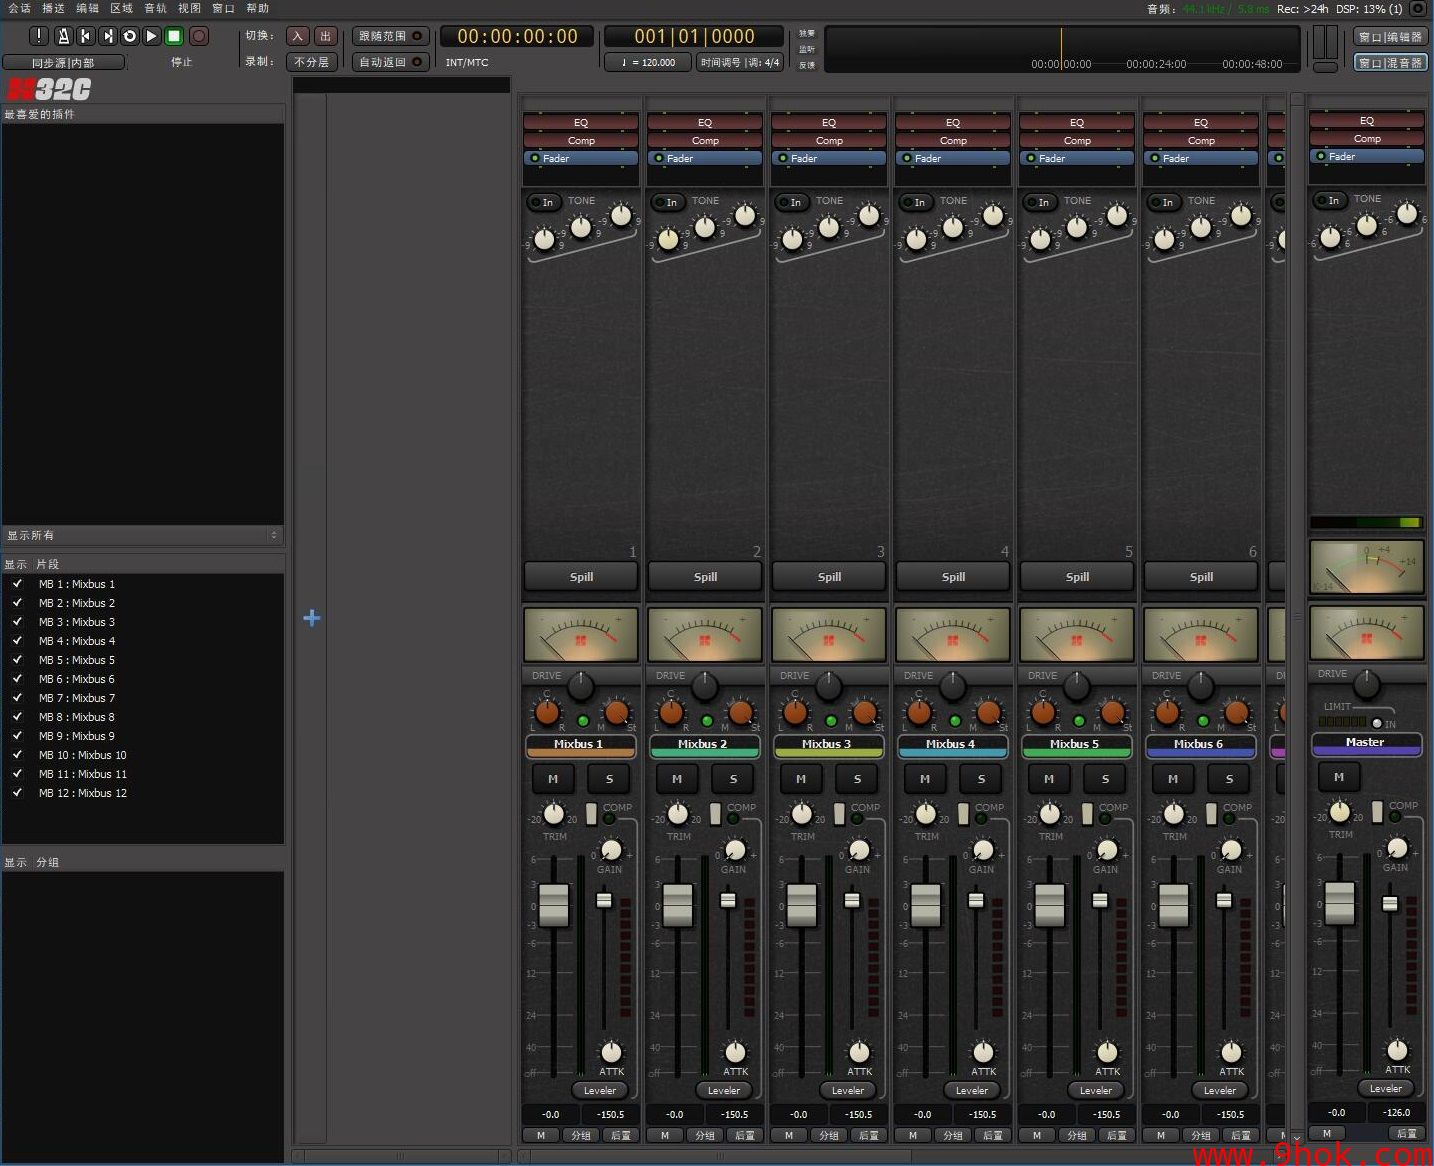This screenshot has height=1166, width=1434.
Task: Click the 00:00:00:00 timecode clock
Action: [x=517, y=37]
